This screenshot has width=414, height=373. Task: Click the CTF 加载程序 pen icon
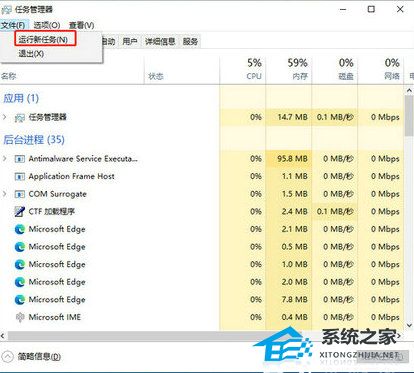20,211
